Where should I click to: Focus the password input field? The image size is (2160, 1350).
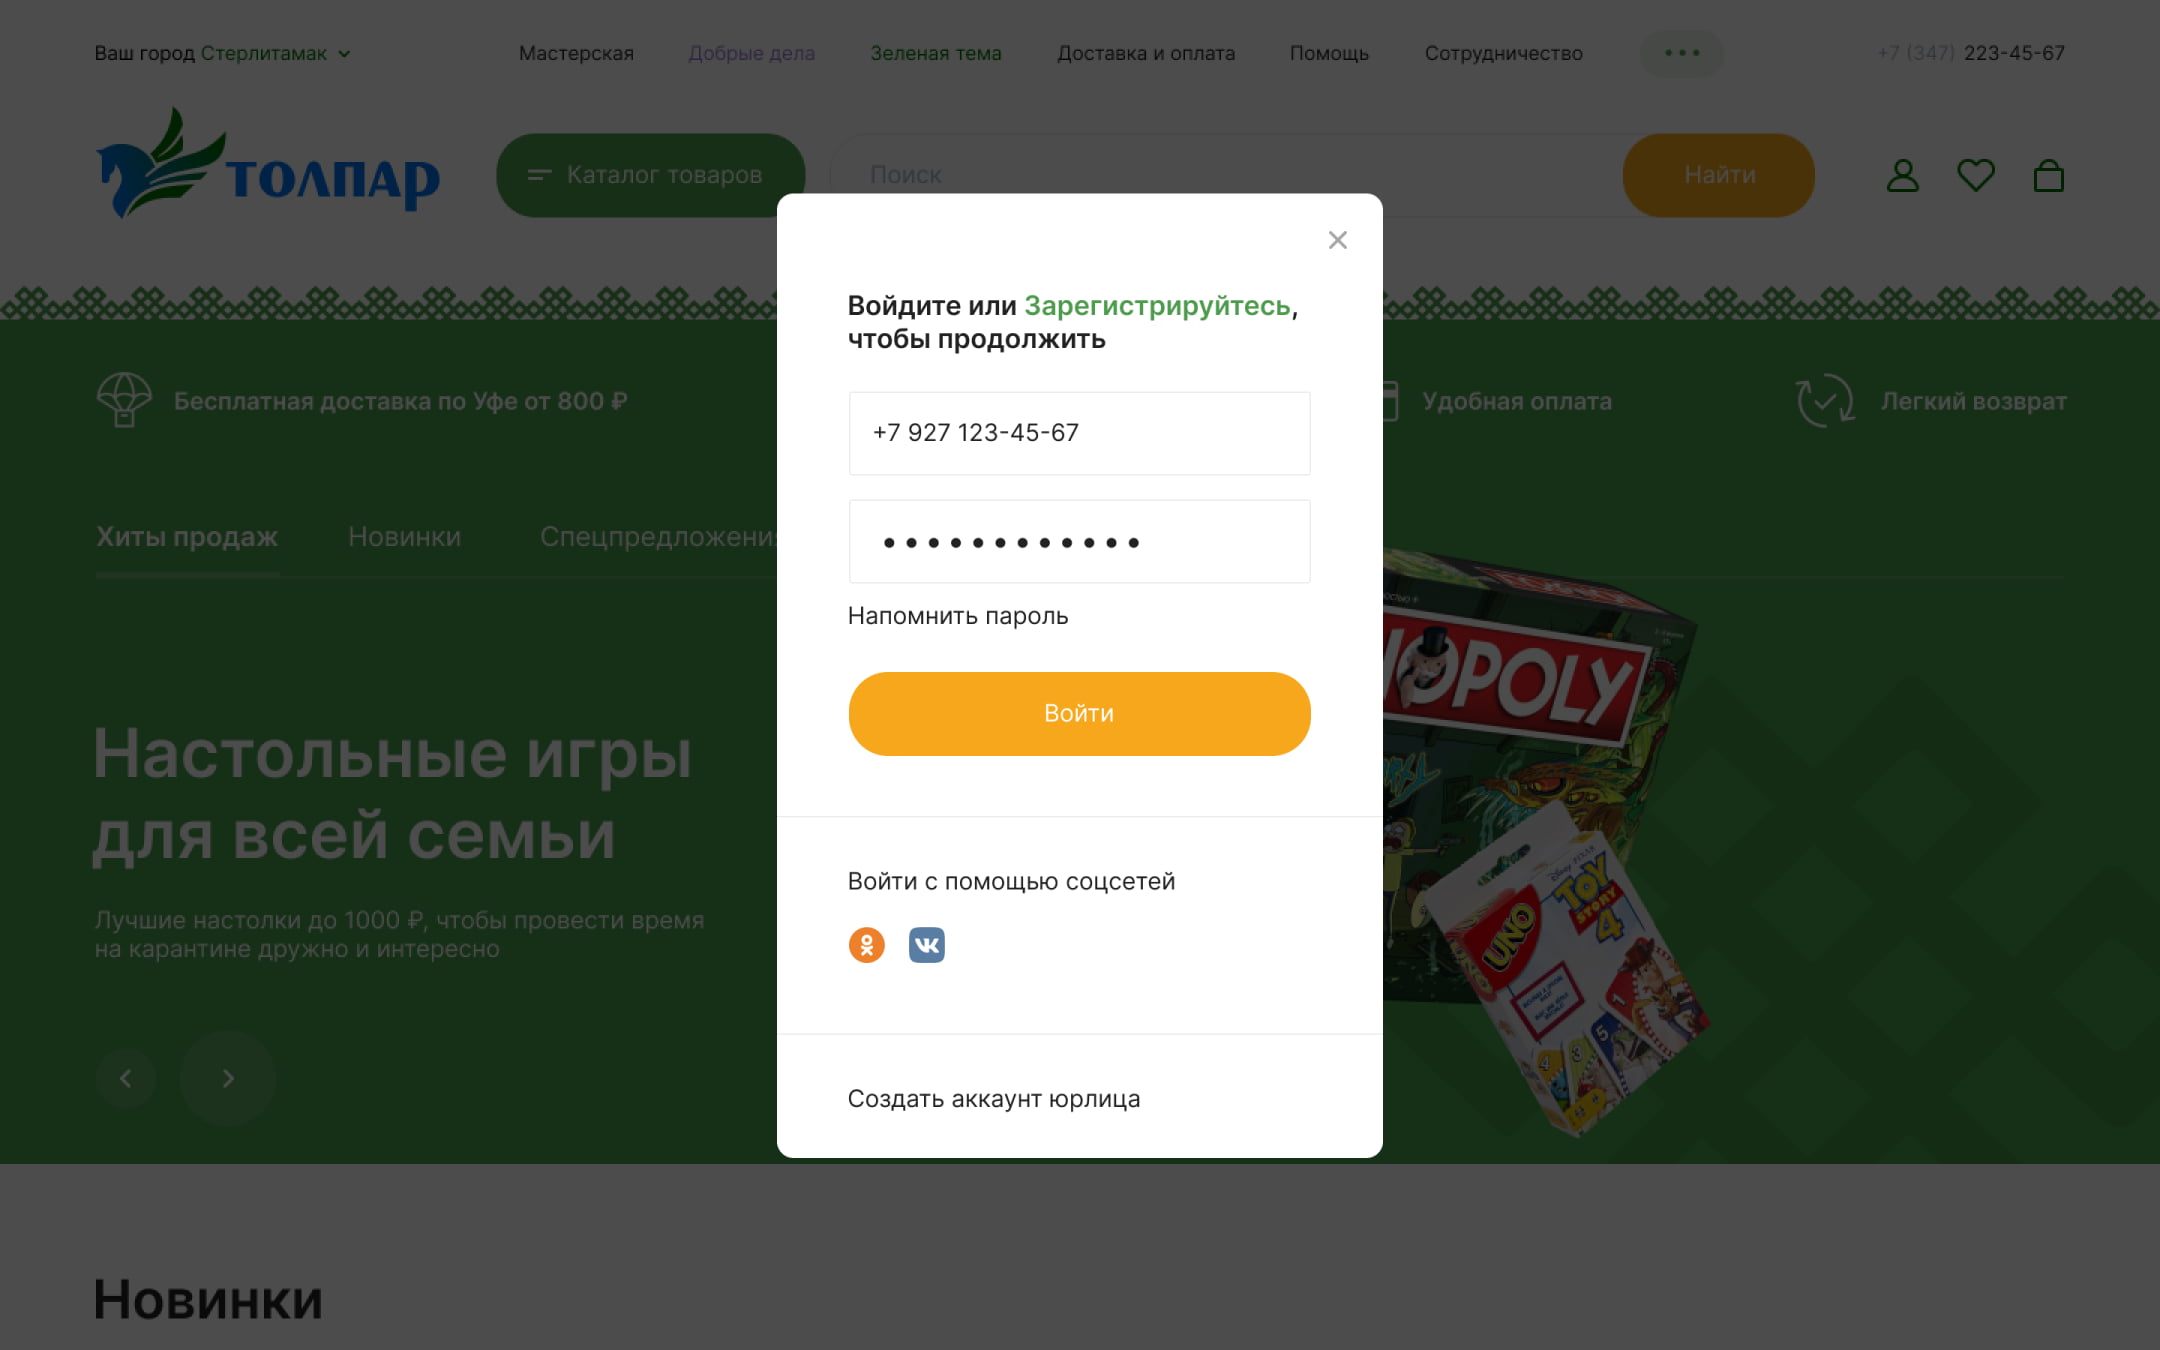[1079, 541]
